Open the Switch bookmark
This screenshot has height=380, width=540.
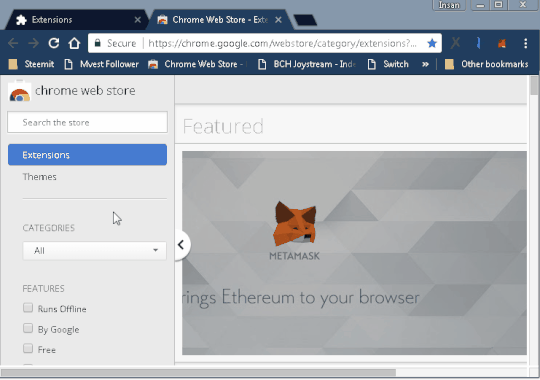(x=388, y=64)
